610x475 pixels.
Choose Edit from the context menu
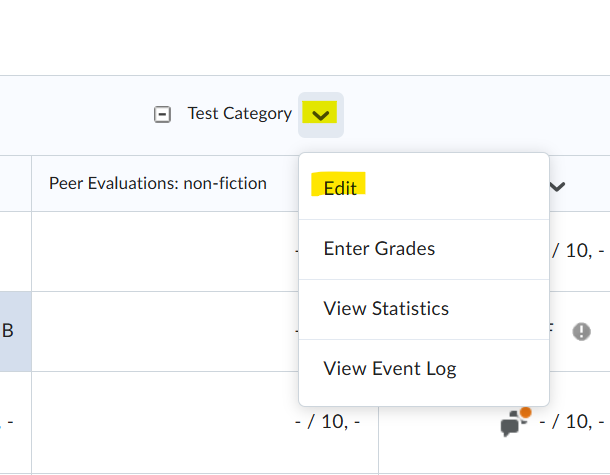(x=340, y=188)
